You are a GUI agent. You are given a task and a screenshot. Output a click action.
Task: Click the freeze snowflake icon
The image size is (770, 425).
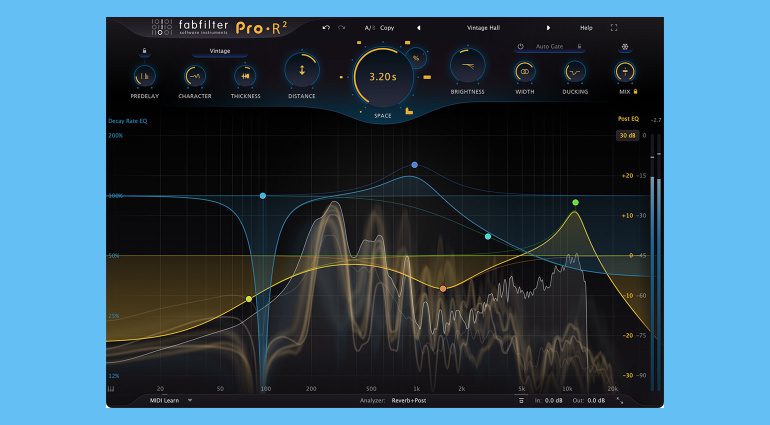(625, 47)
